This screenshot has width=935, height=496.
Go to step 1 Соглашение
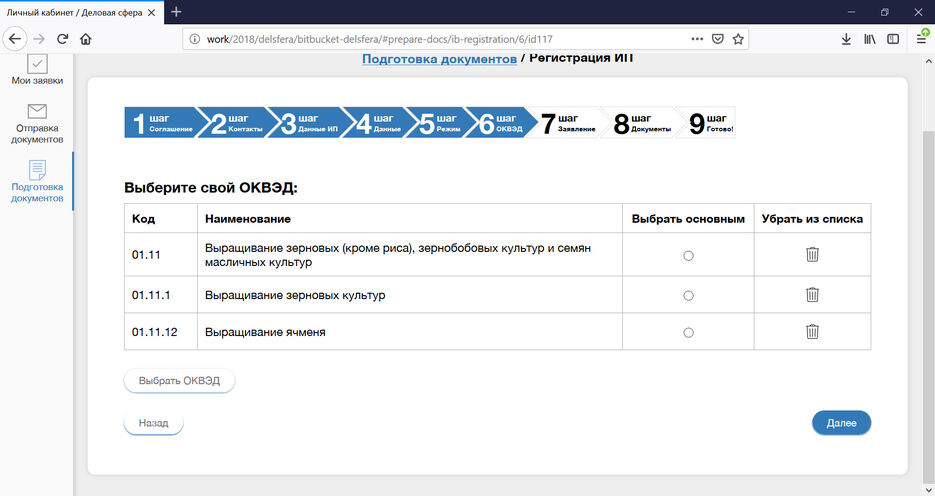[x=162, y=123]
